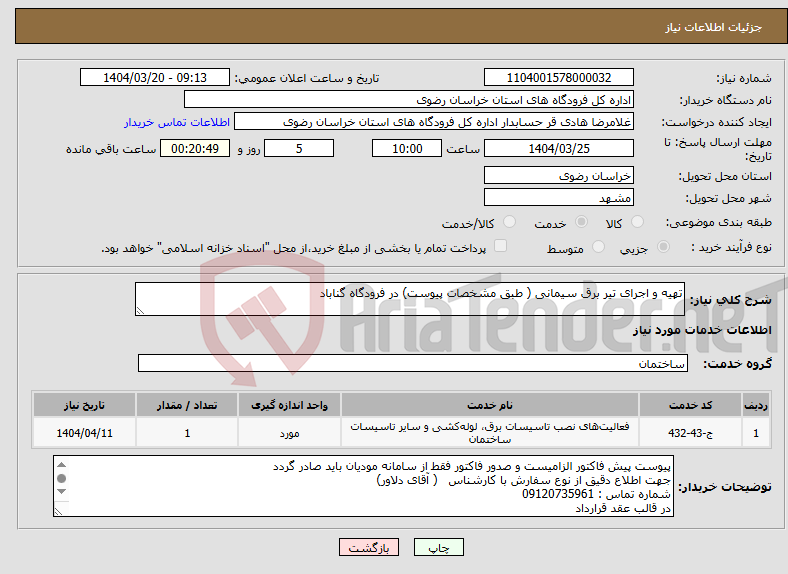The height and width of the screenshot is (574, 788).
Task: Select the خدمت radio button
Action: point(581,222)
